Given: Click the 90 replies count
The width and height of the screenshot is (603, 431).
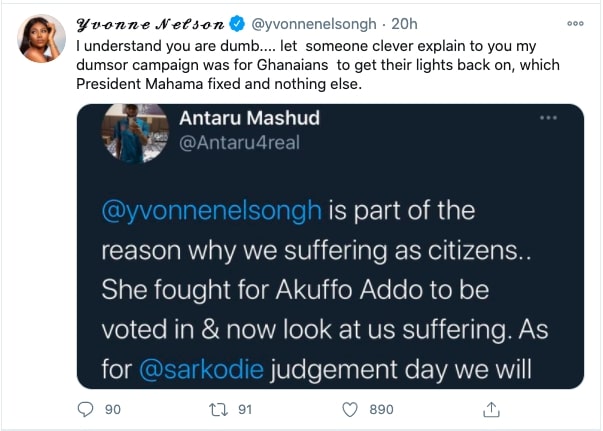Looking at the screenshot, I should (113, 410).
